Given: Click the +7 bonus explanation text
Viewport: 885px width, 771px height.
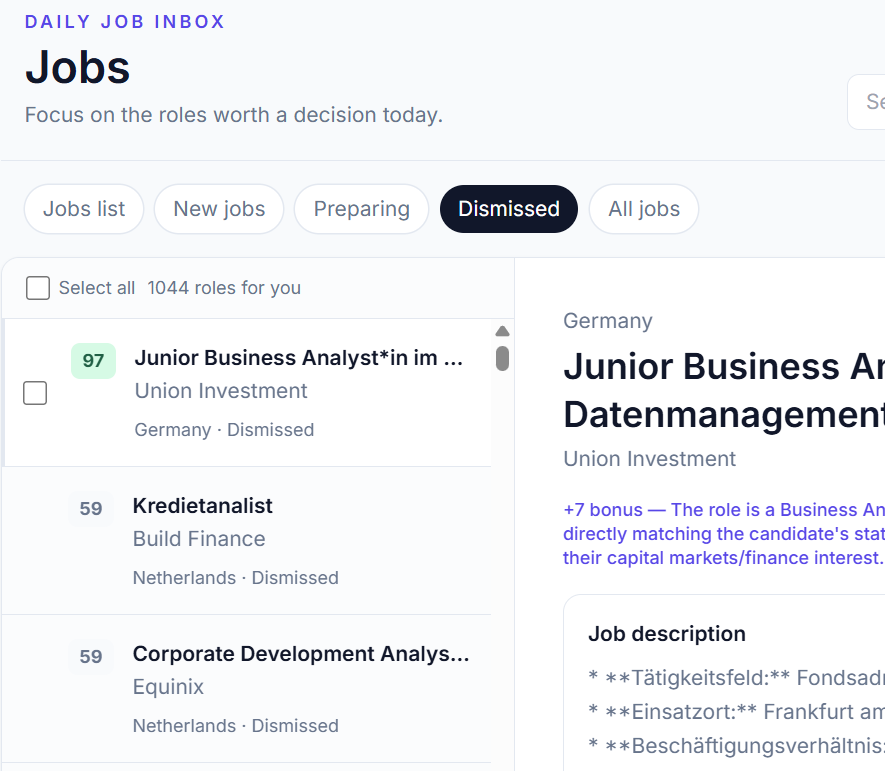Looking at the screenshot, I should pyautogui.click(x=724, y=534).
